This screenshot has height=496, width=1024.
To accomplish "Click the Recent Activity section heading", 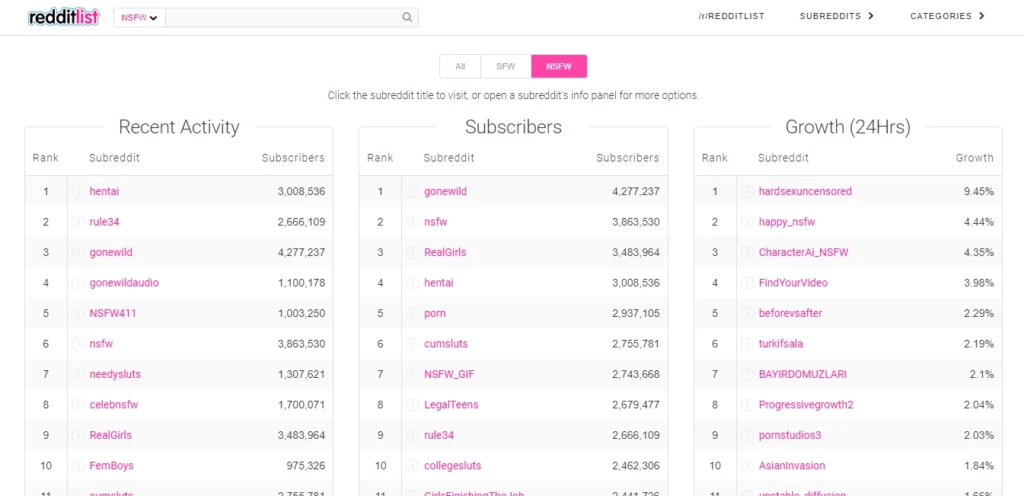I will [x=179, y=127].
